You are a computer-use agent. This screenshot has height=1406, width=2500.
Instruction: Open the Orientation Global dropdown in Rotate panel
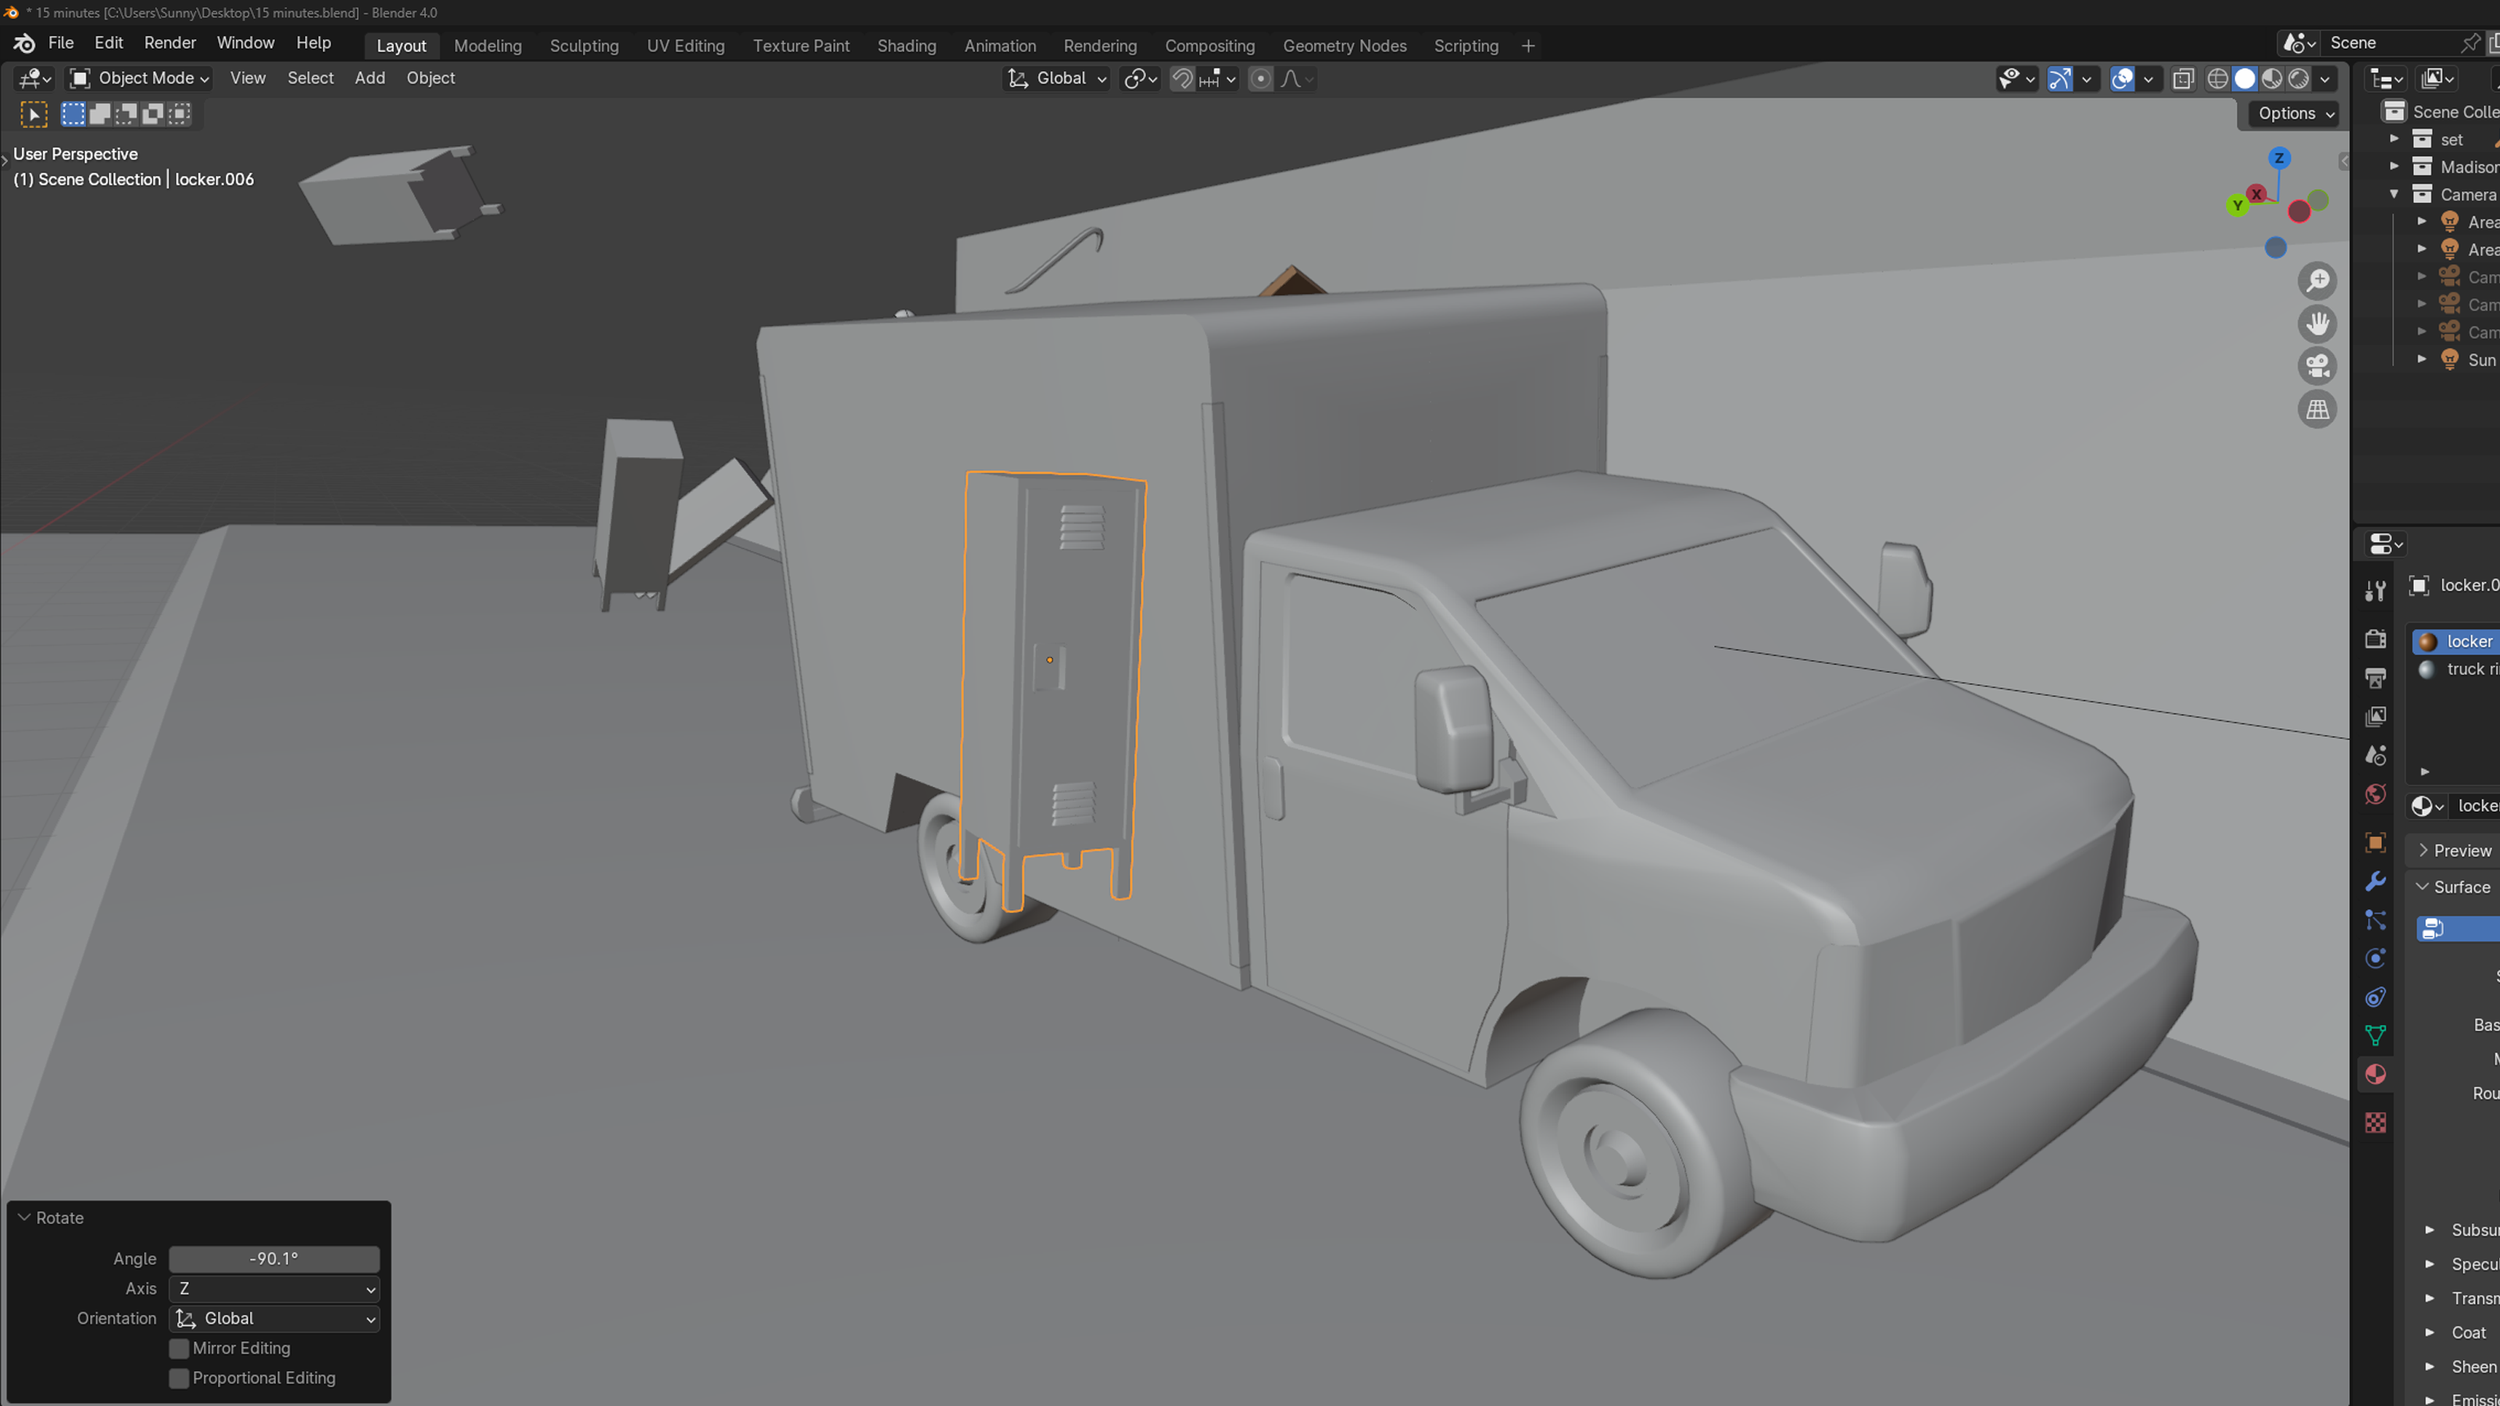[274, 1319]
